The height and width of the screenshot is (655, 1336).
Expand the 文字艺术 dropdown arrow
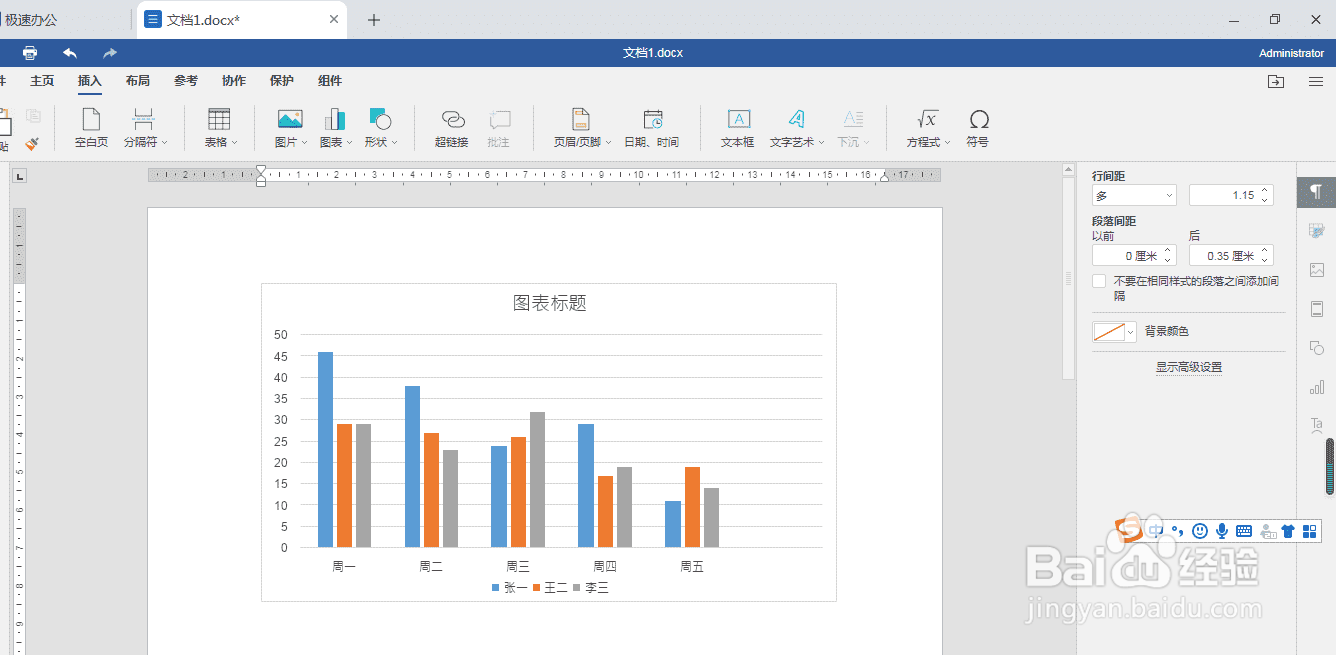(x=822, y=143)
